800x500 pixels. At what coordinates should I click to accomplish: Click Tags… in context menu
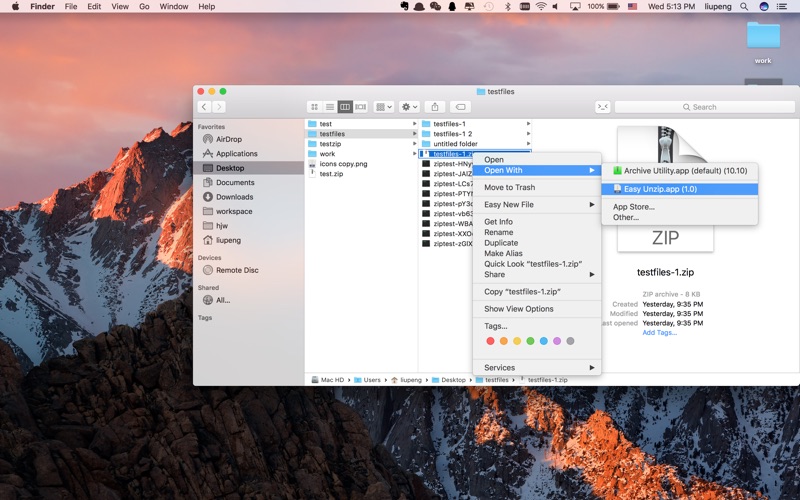(537, 326)
